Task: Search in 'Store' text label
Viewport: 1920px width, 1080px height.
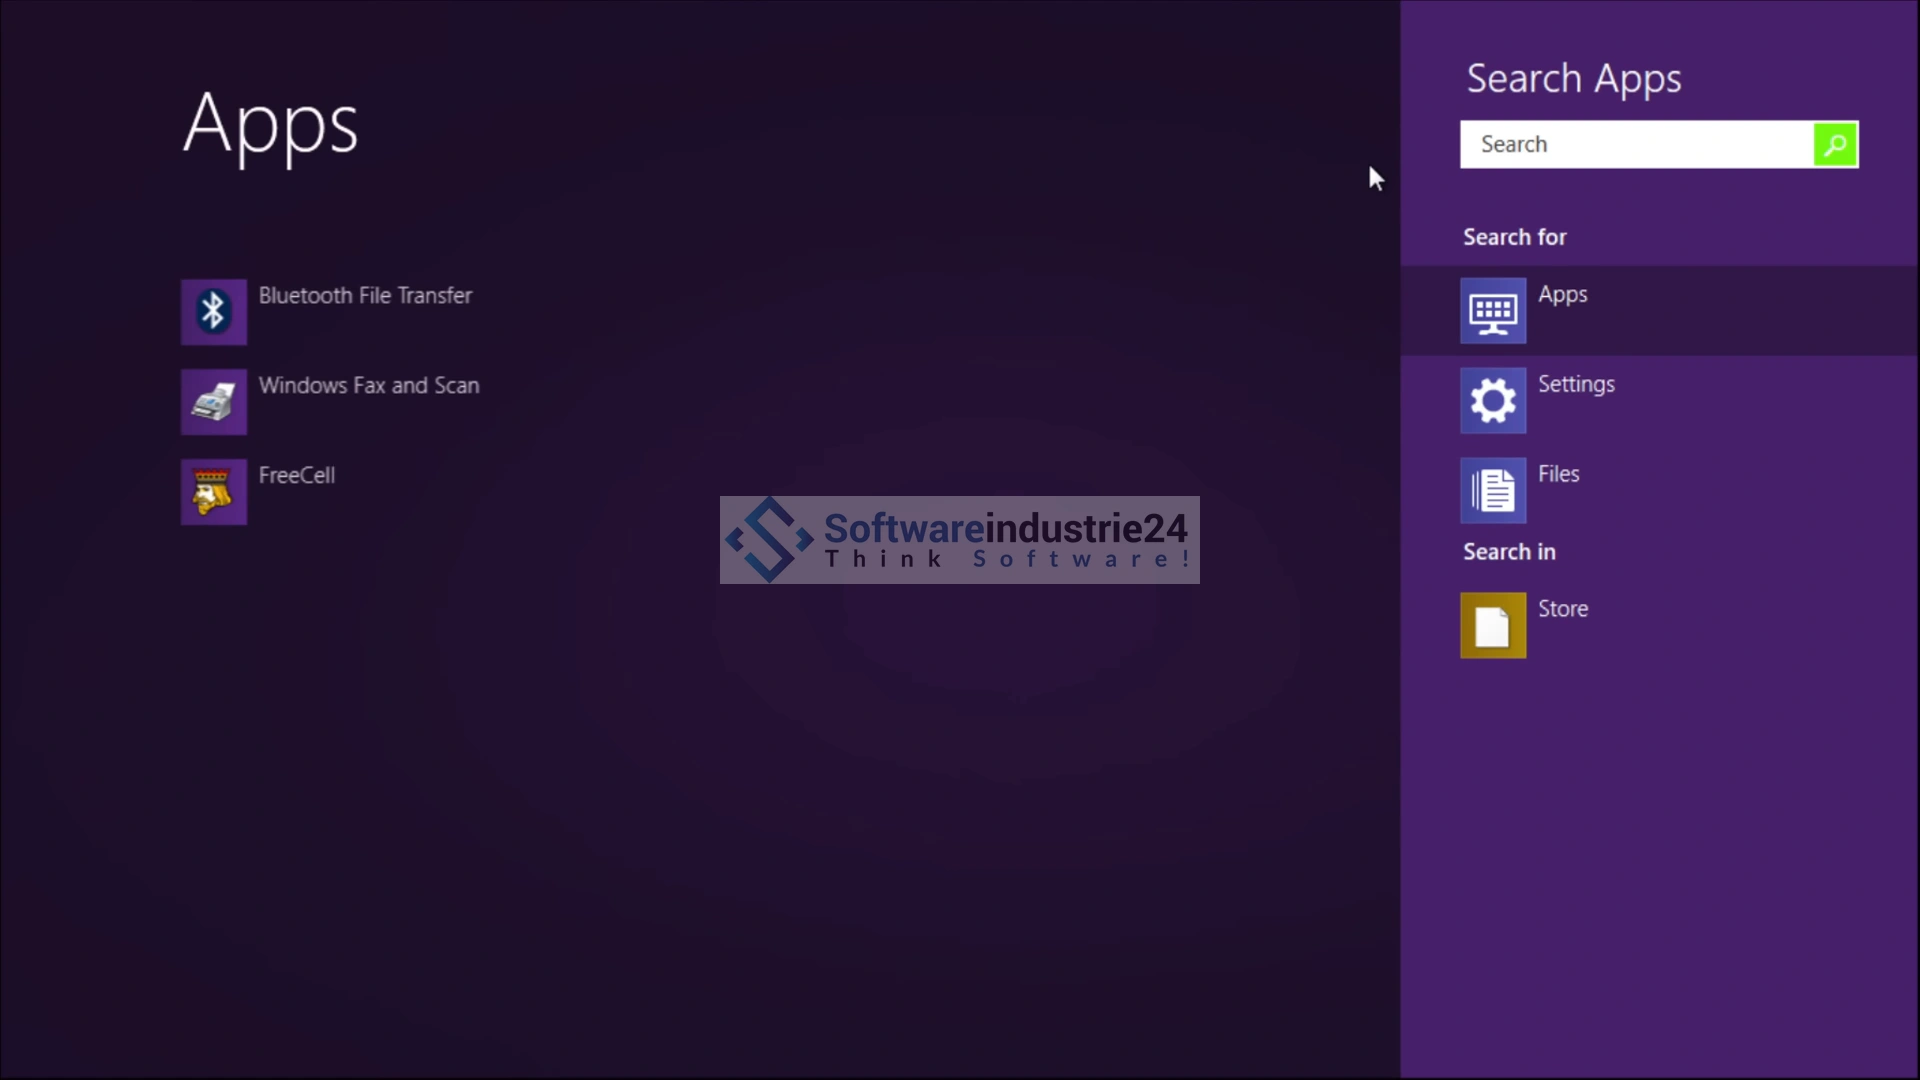Action: coord(1562,610)
